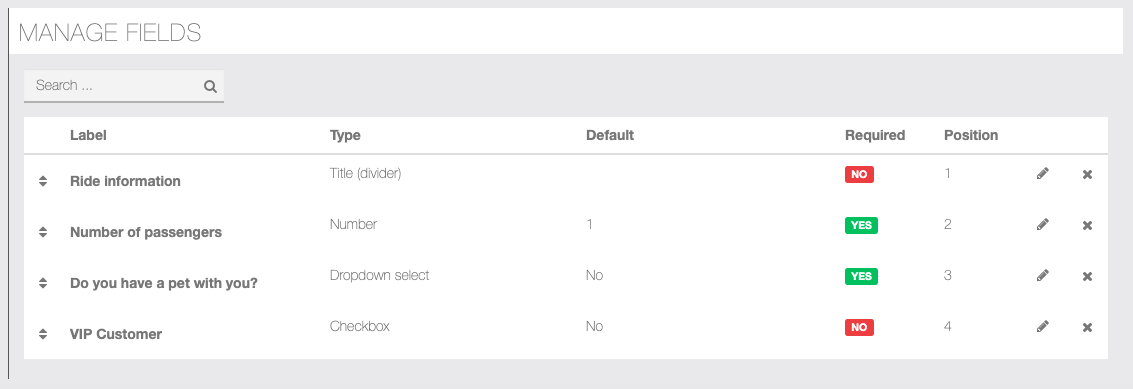Delete the pet question field

pyautogui.click(x=1087, y=276)
